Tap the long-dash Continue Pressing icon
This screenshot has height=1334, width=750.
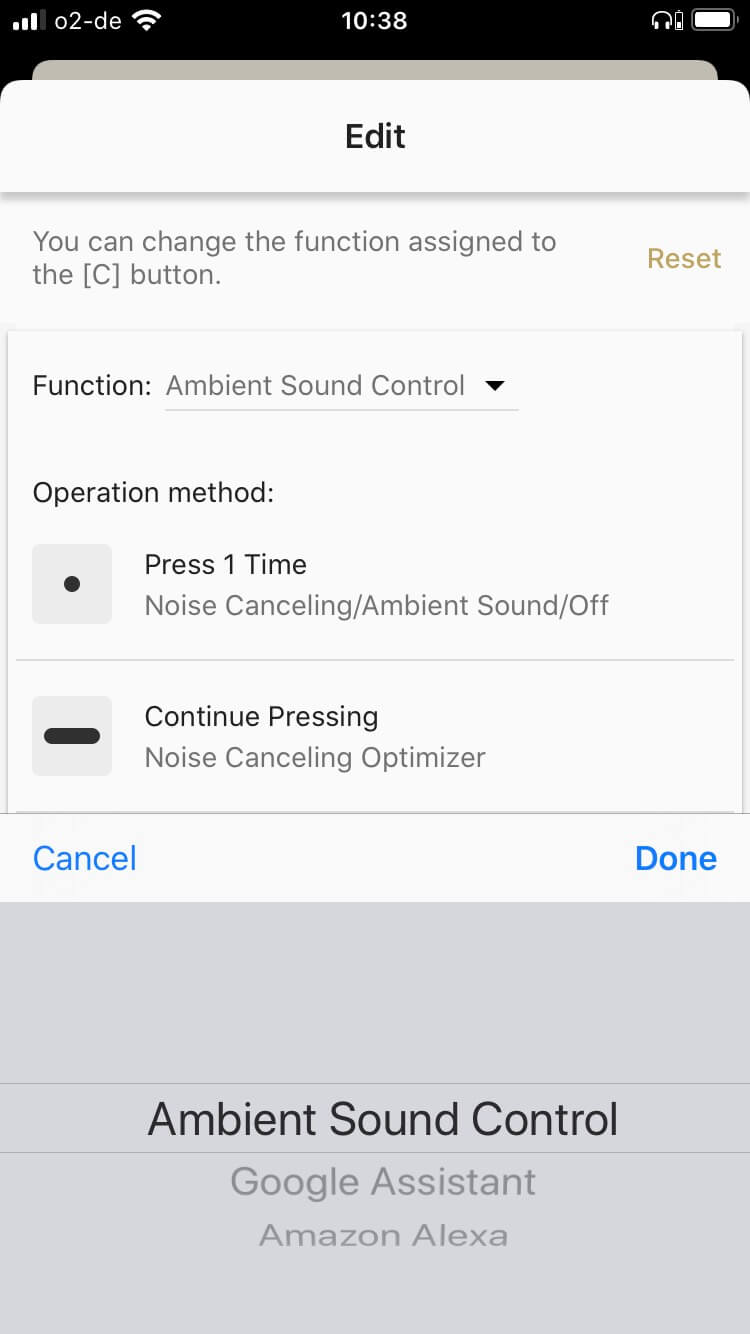[72, 736]
